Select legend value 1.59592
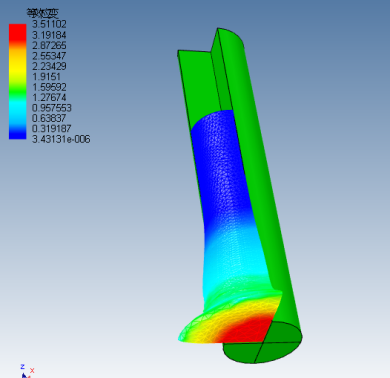 tap(49, 87)
